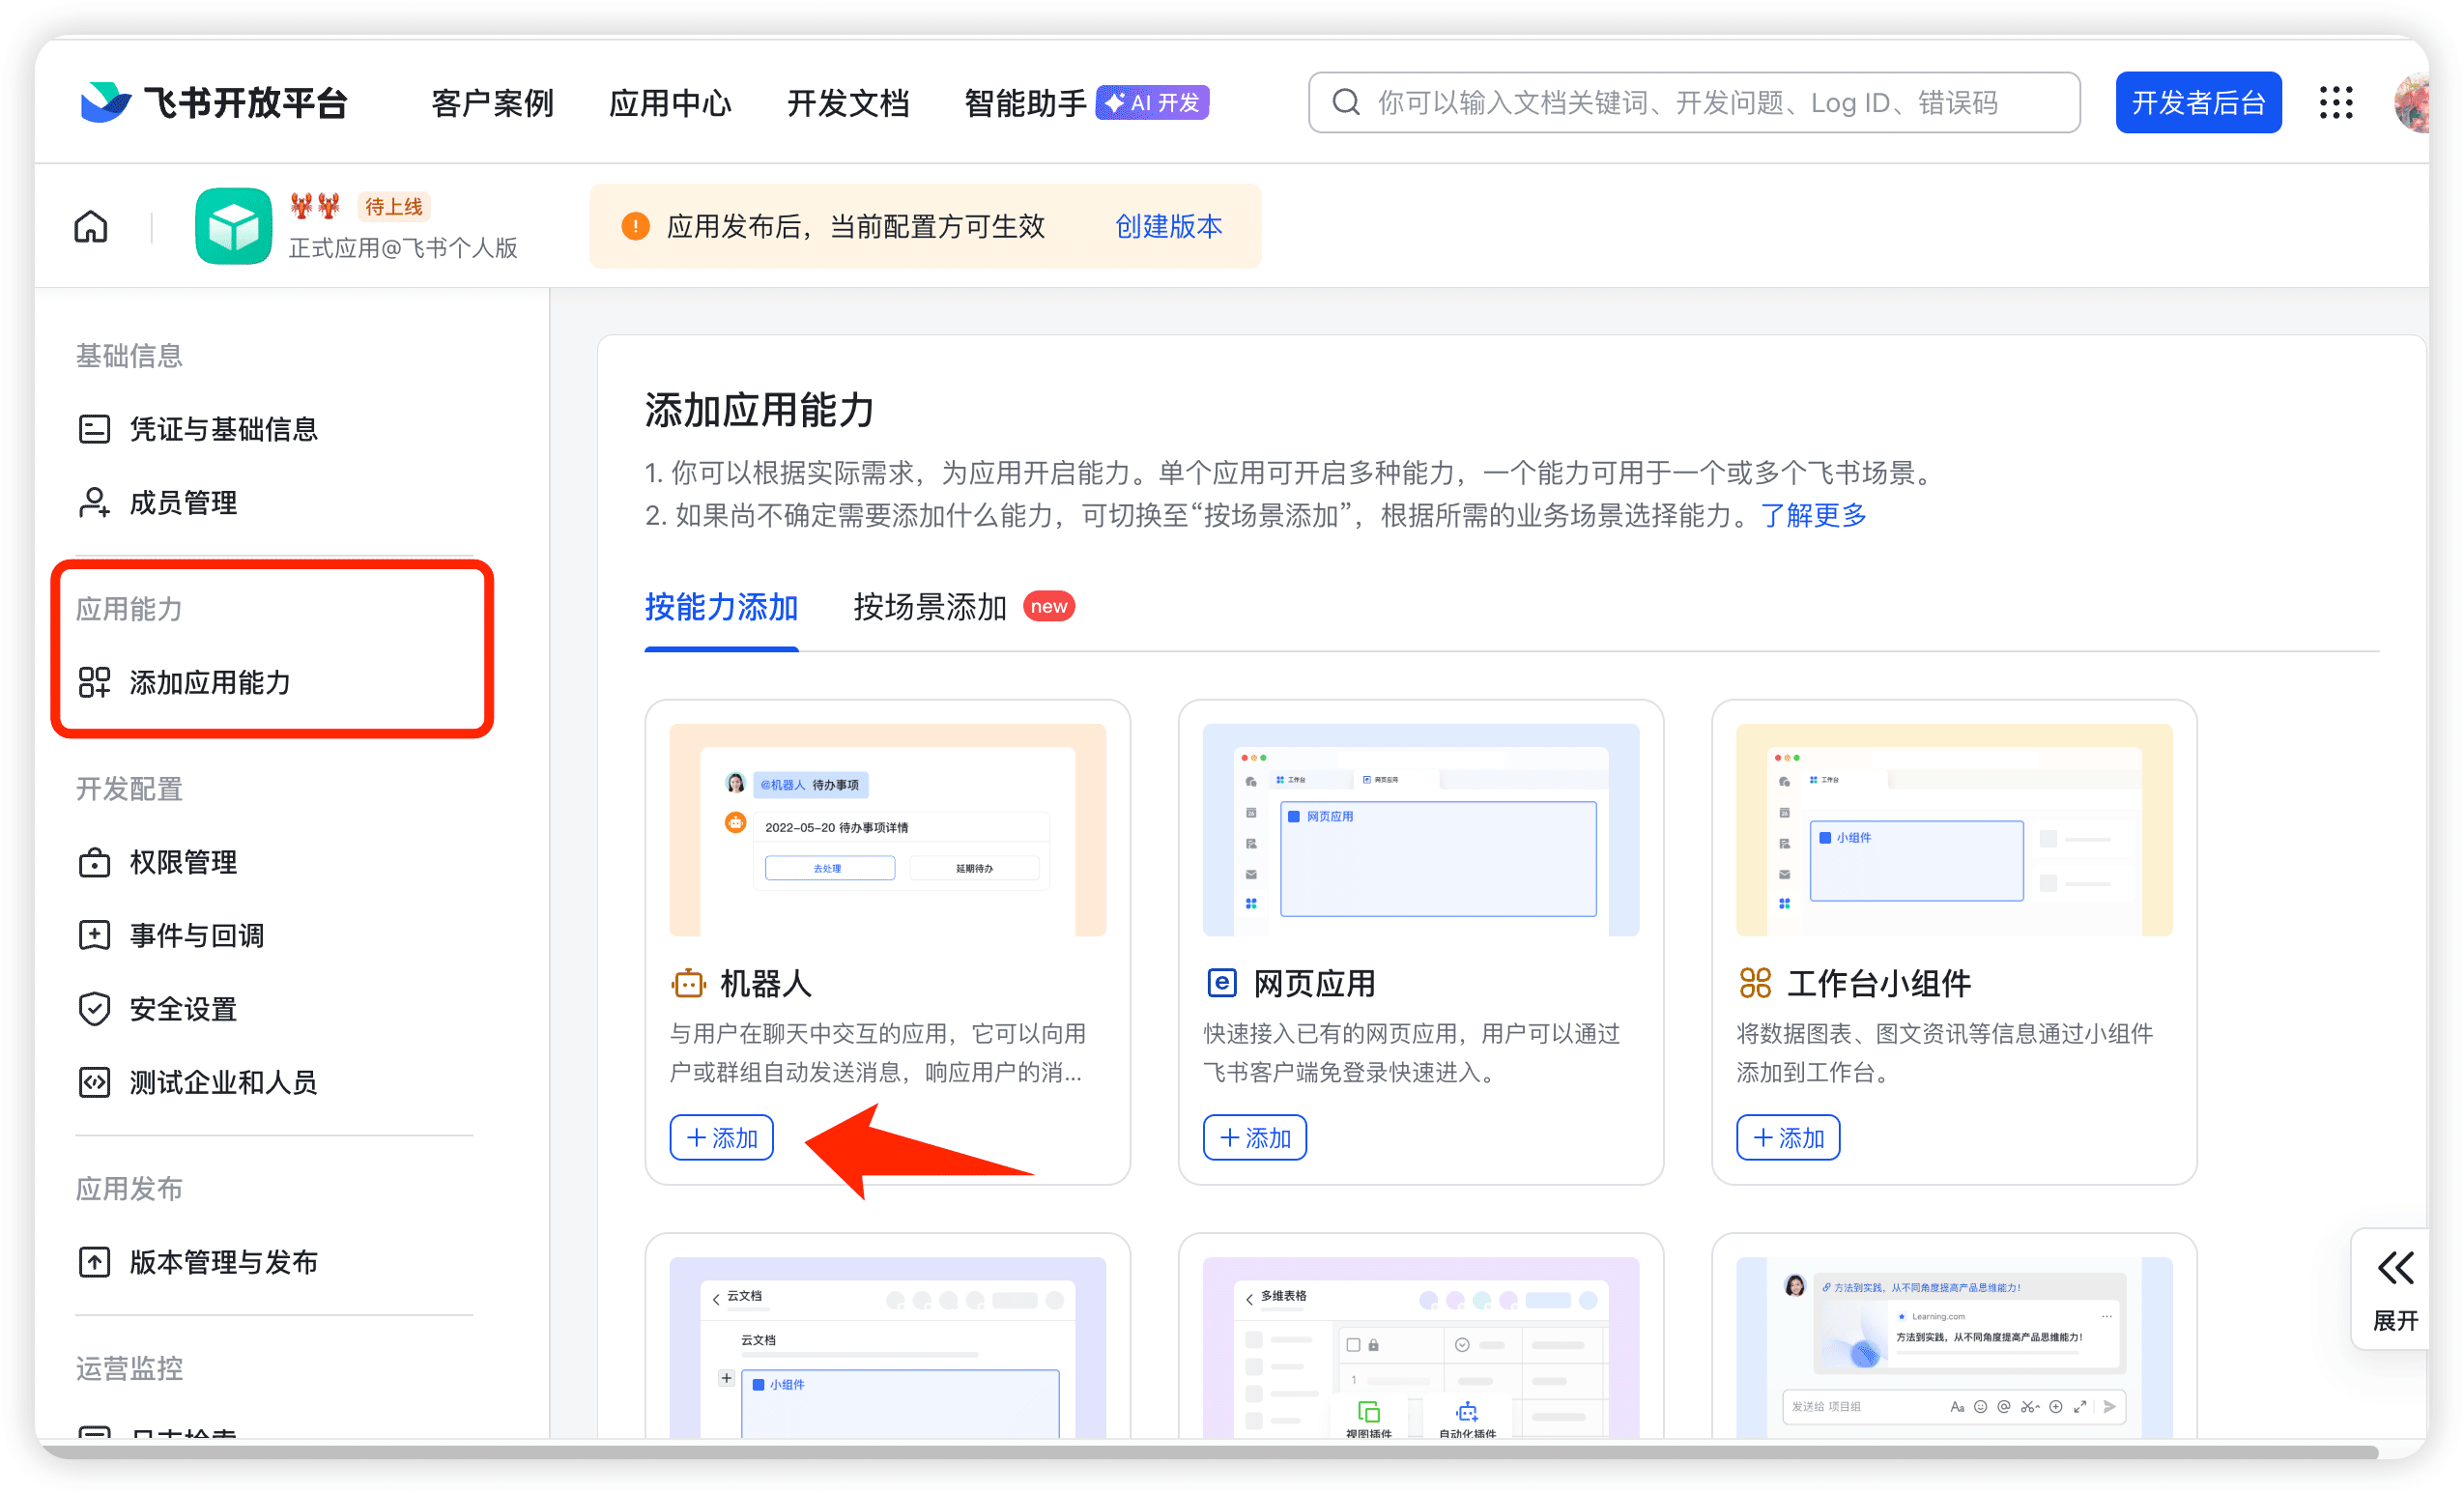Click the lock icon next to 权限管理
The image size is (2464, 1494).
[94, 862]
